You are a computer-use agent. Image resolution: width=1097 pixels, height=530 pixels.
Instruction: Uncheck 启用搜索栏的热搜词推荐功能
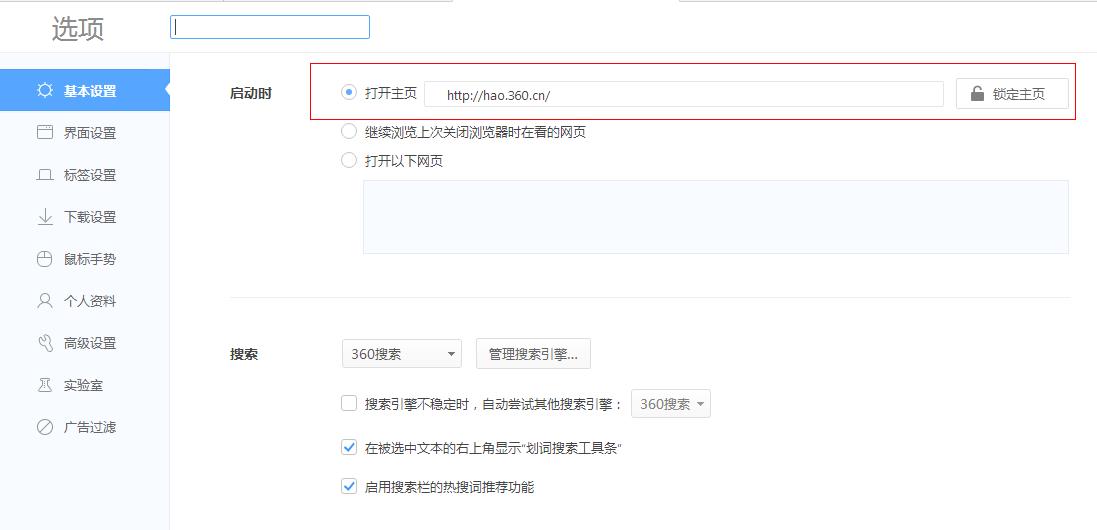348,486
